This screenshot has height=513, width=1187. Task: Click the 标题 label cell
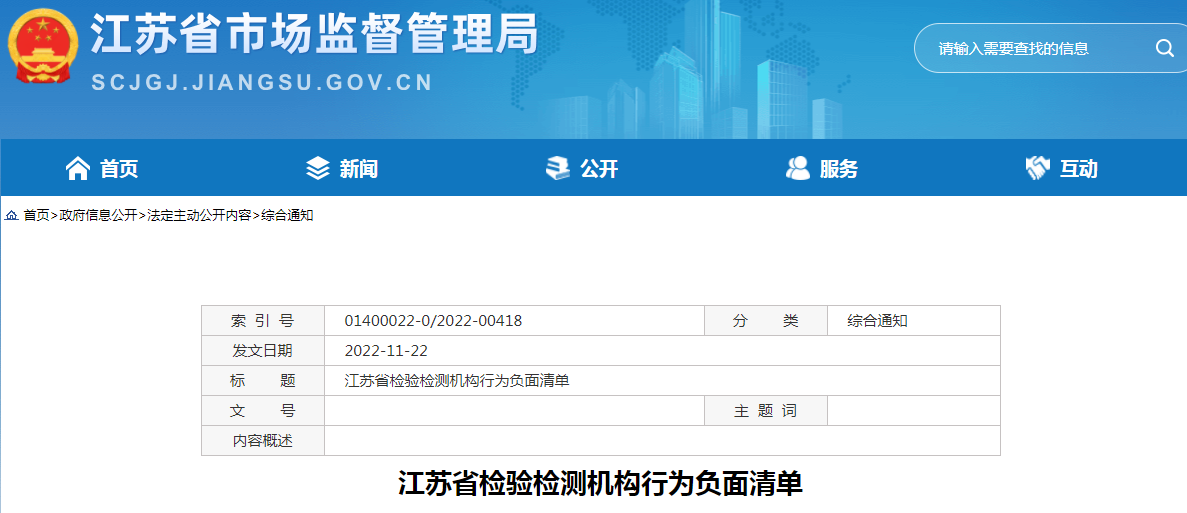pos(263,381)
